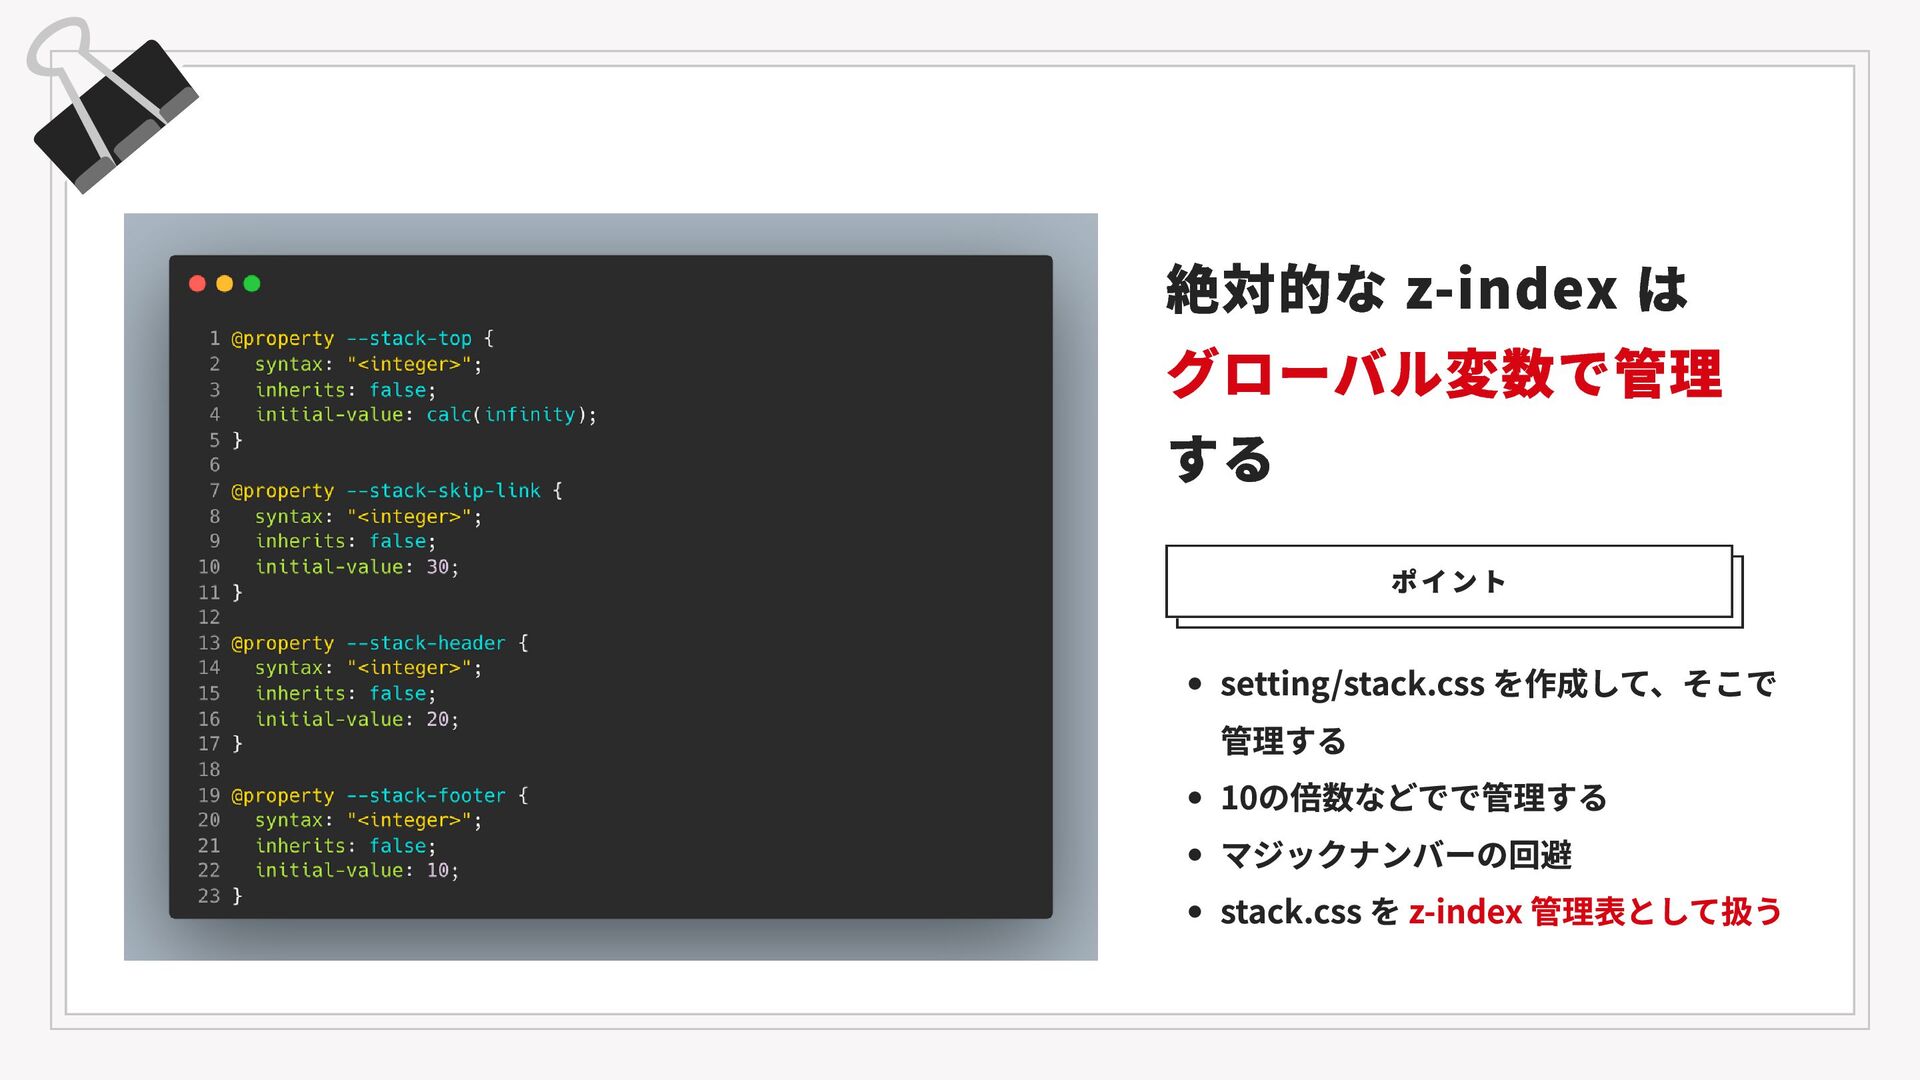Click the red z-index 管理表として扱う text
The image size is (1920, 1080).
coord(1595,912)
